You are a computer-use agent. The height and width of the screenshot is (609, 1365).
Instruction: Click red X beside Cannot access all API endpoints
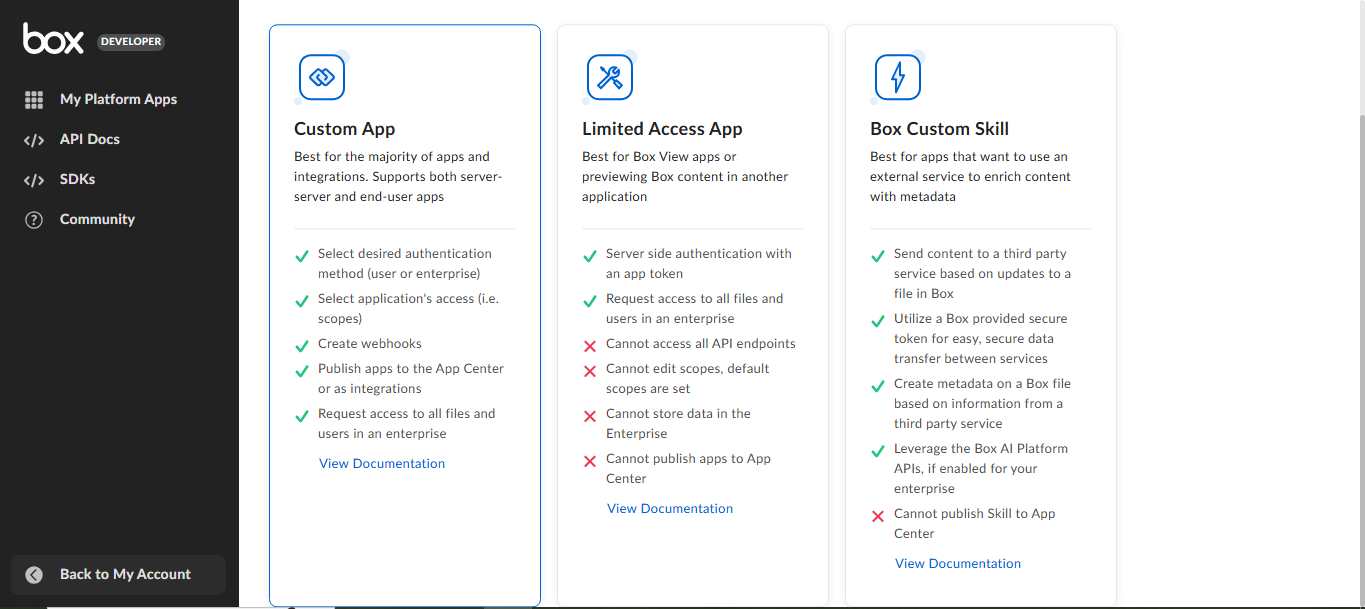click(x=590, y=346)
